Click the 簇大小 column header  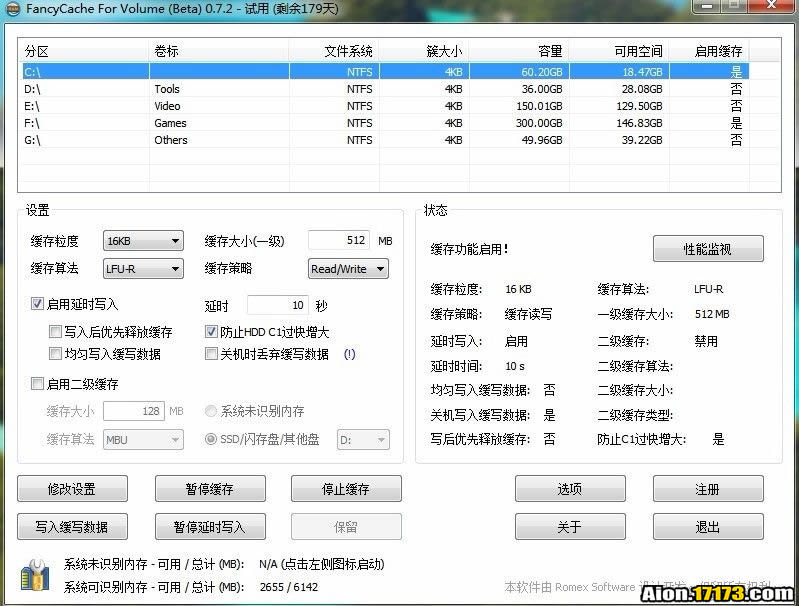pyautogui.click(x=424, y=51)
